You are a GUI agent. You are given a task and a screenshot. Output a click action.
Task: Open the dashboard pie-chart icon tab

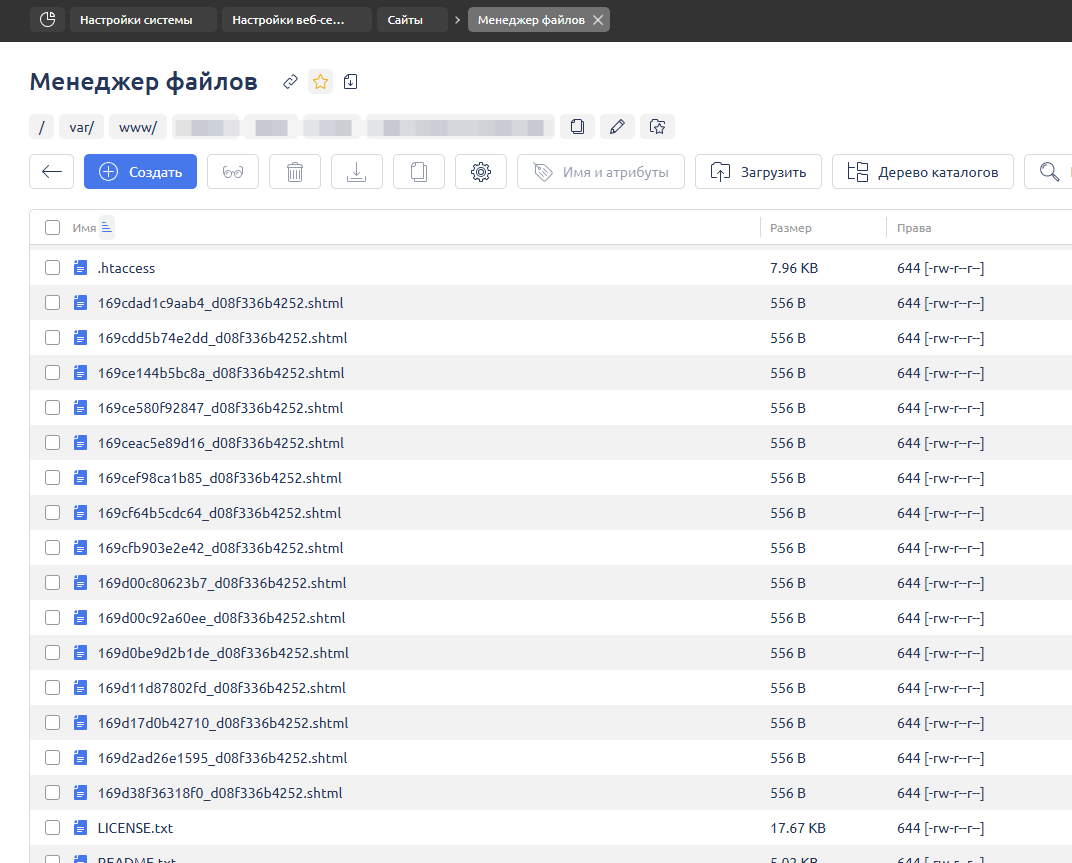click(47, 20)
